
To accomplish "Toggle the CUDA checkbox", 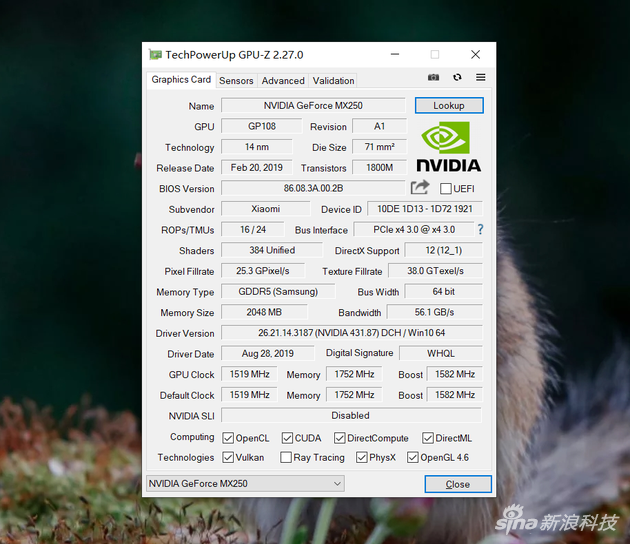I will click(x=287, y=438).
